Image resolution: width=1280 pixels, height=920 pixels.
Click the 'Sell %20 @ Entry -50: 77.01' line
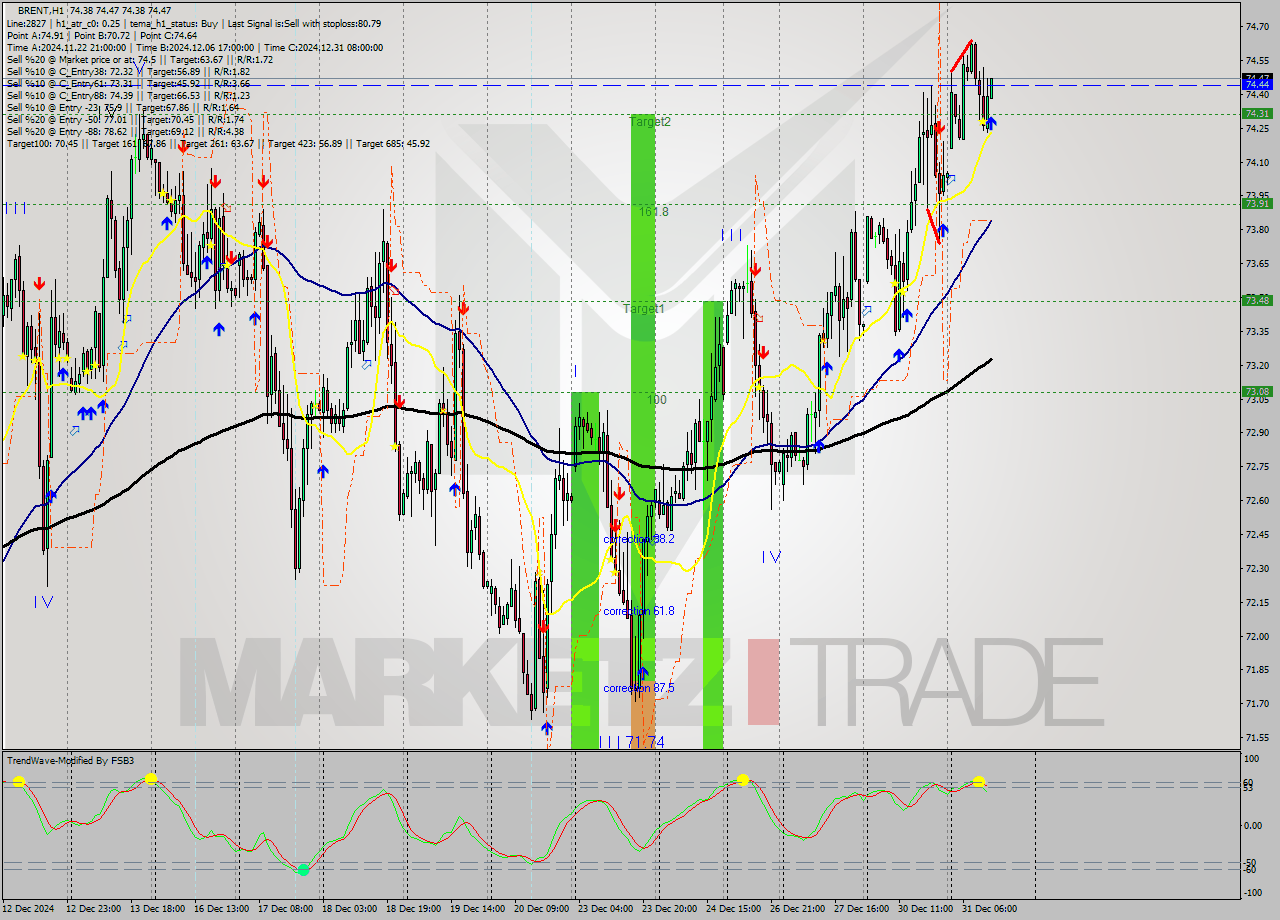coord(123,119)
